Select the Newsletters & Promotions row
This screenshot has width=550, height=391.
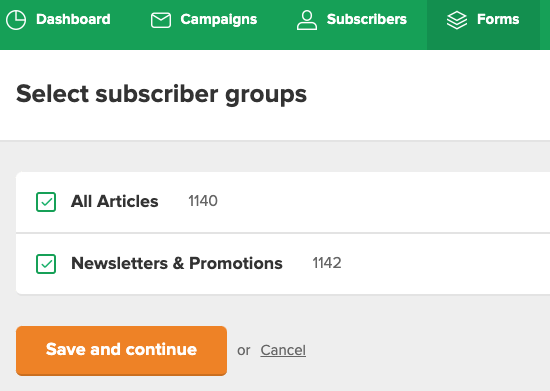point(283,264)
